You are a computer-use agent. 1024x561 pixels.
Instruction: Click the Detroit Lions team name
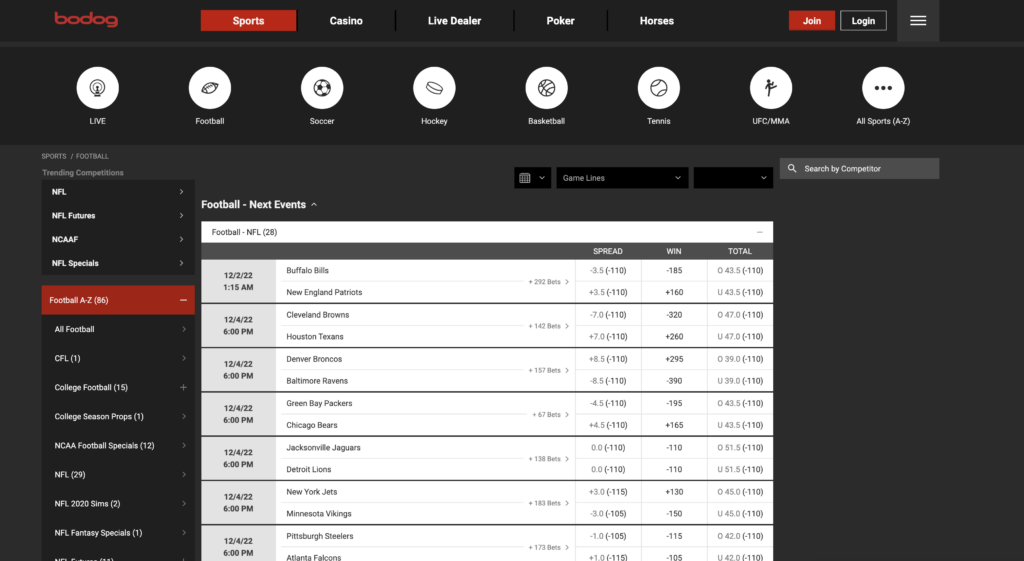(x=309, y=470)
